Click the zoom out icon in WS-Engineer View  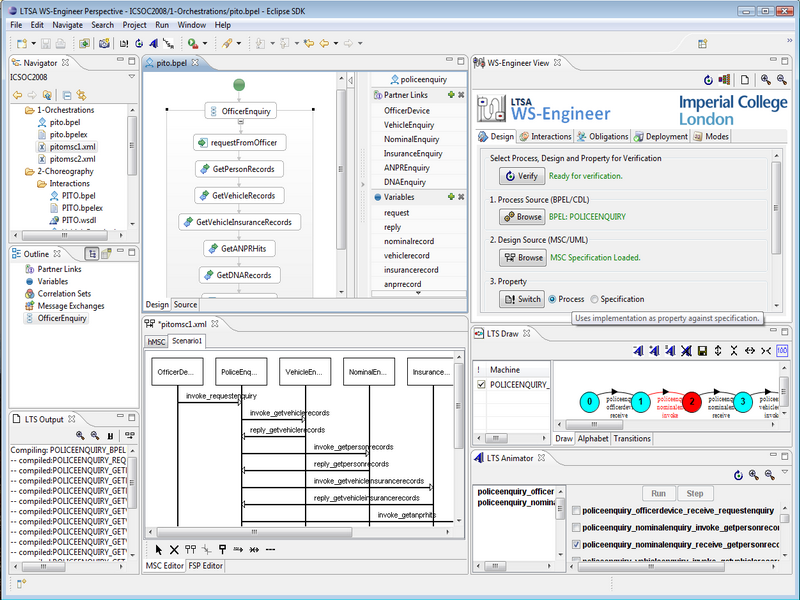[x=781, y=79]
